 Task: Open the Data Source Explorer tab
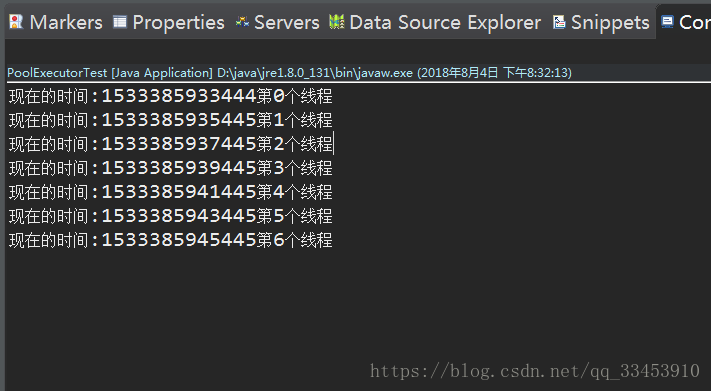(435, 22)
